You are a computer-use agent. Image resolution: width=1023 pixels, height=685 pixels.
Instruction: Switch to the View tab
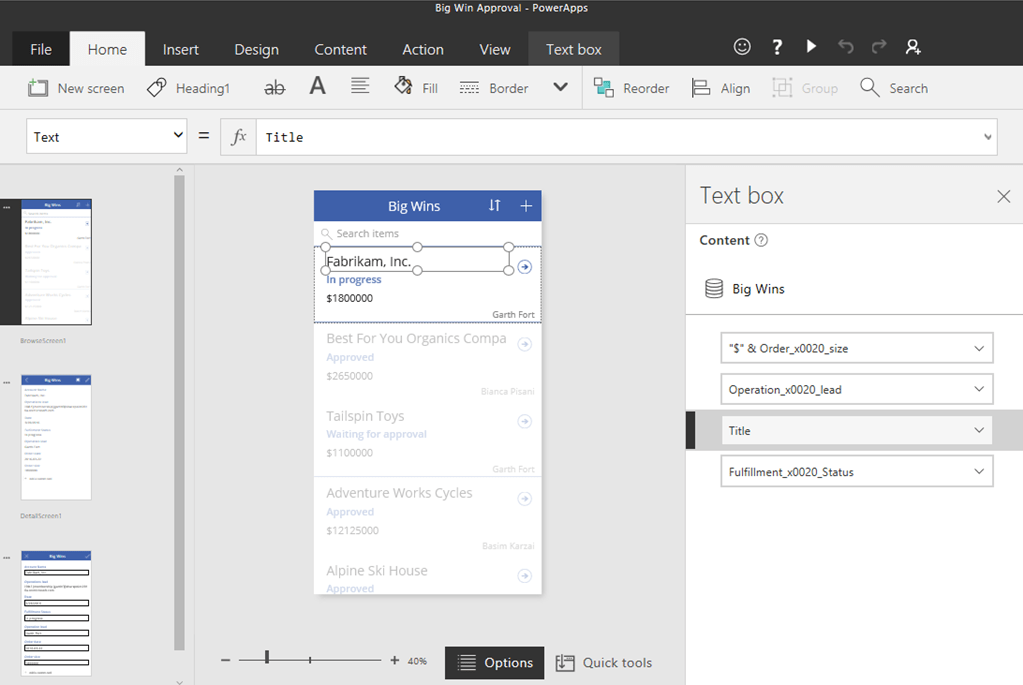[495, 50]
